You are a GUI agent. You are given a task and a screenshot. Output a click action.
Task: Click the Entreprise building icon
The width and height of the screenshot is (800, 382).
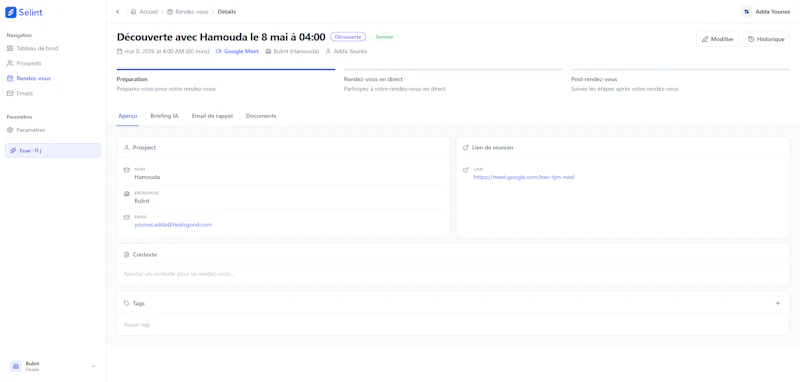(x=127, y=194)
